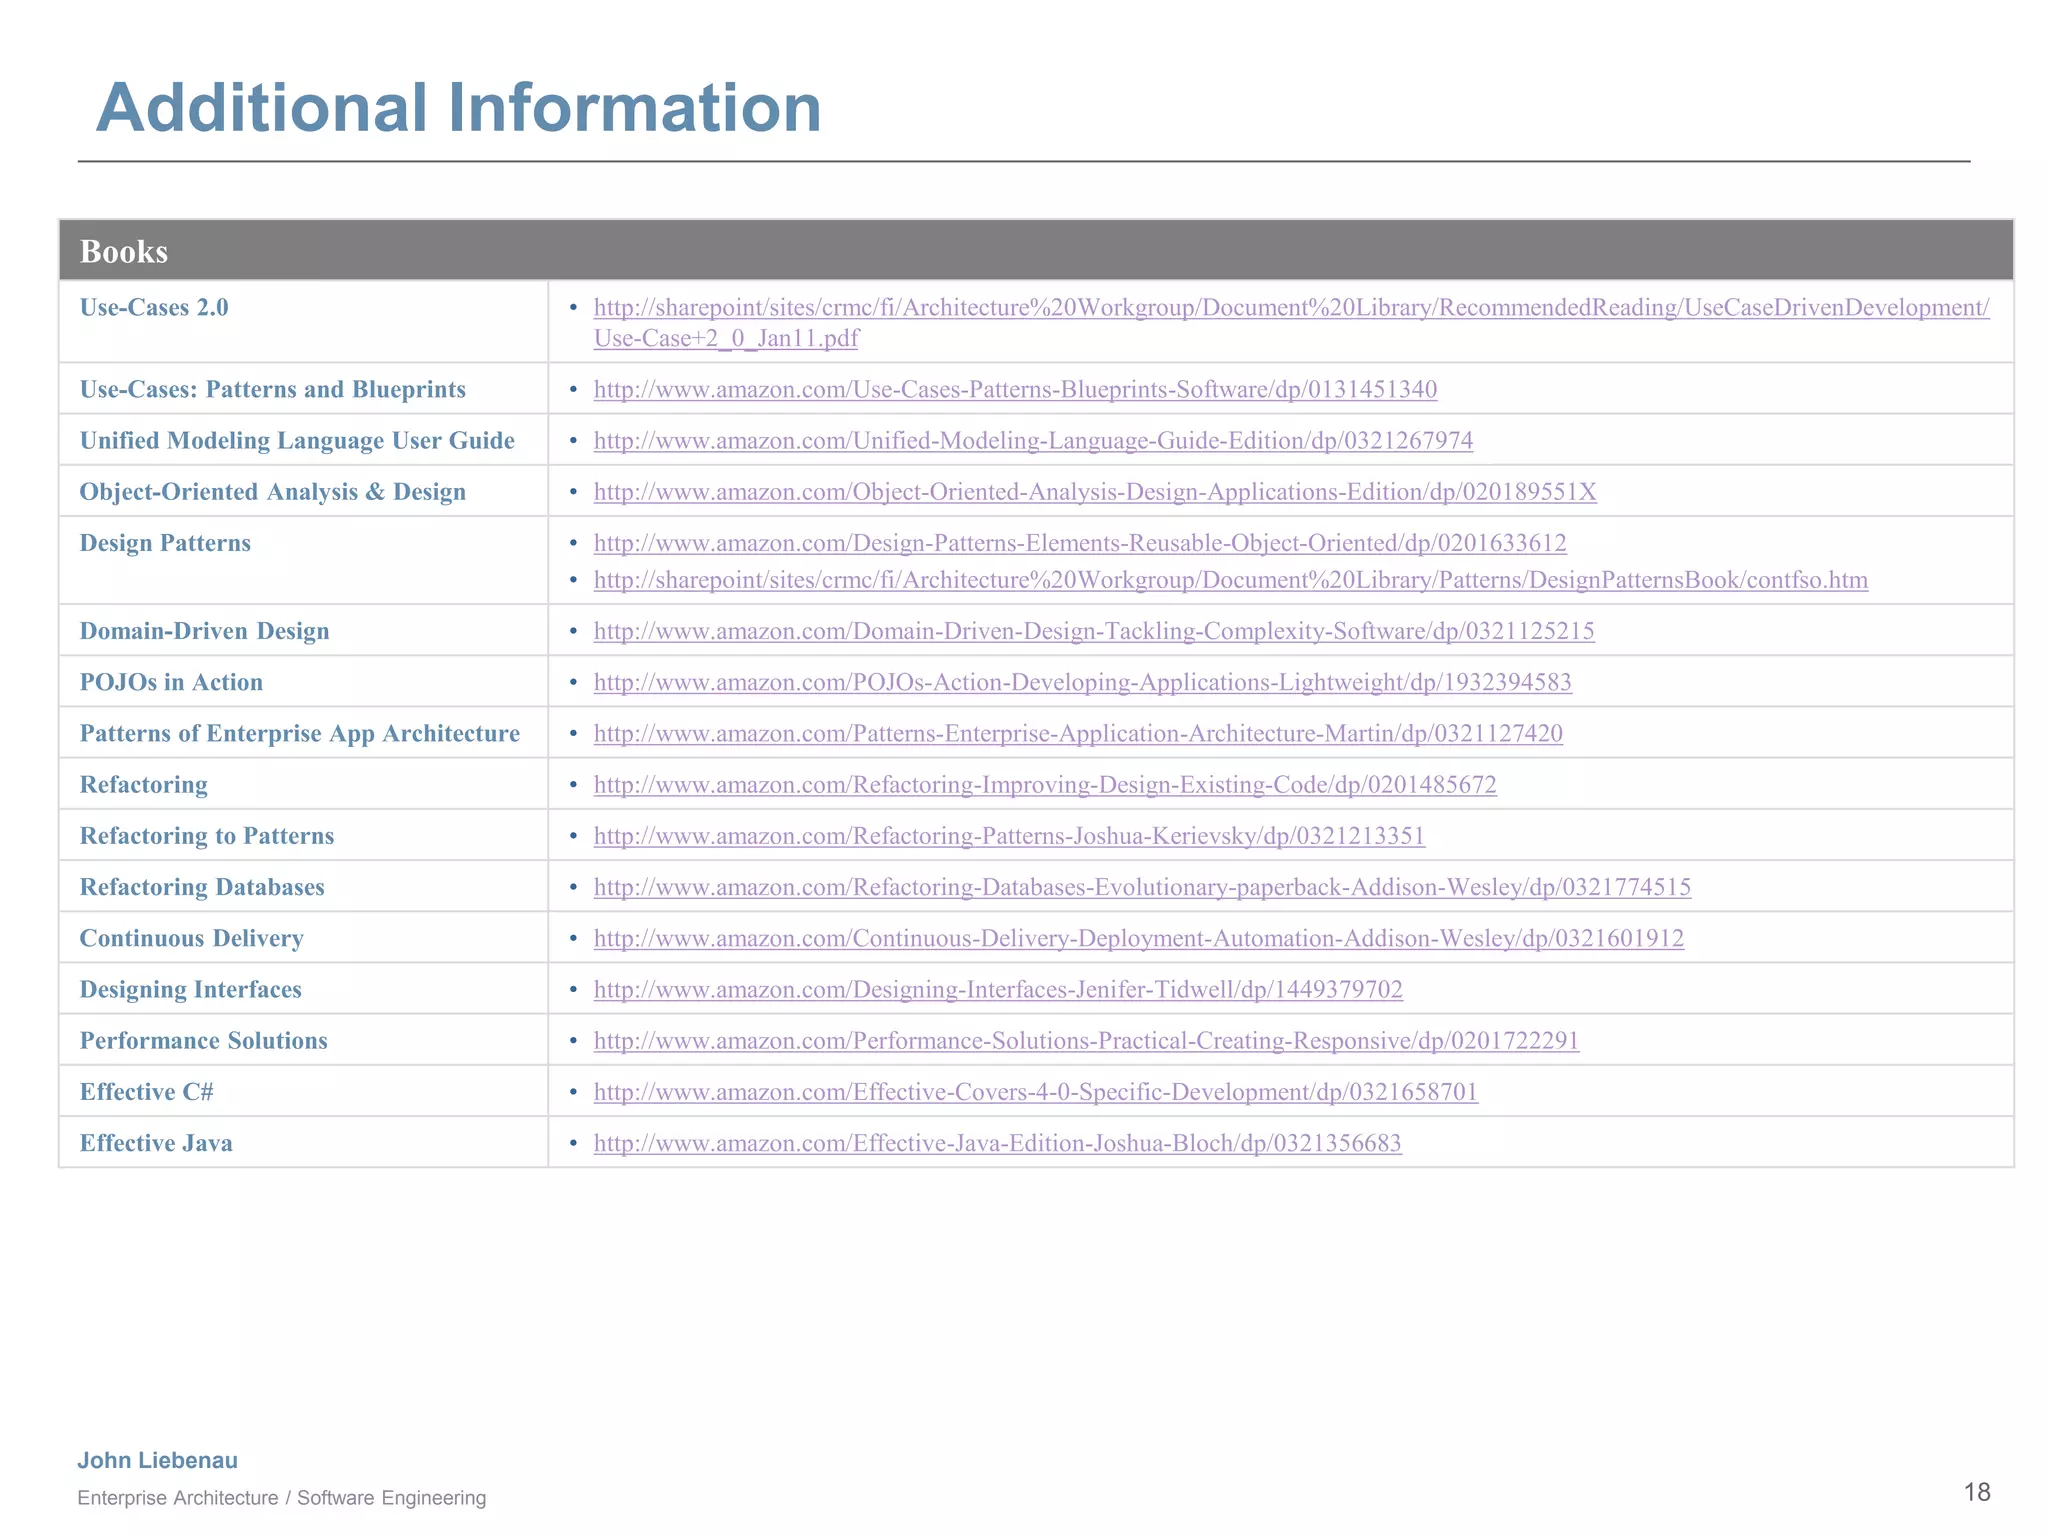Select the 'Effective Java' title cell
This screenshot has width=2048, height=1536.
(303, 1143)
